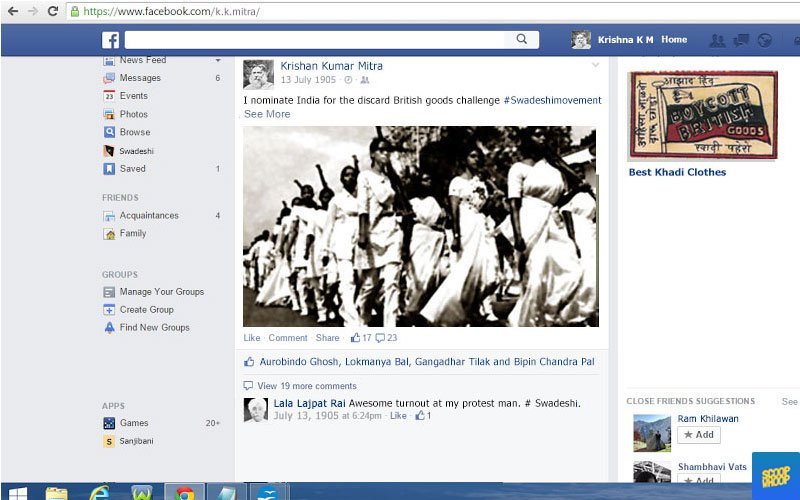The width and height of the screenshot is (800, 500).
Task: Click Krishan Kumar Mitra's post avatar
Action: 258,74
